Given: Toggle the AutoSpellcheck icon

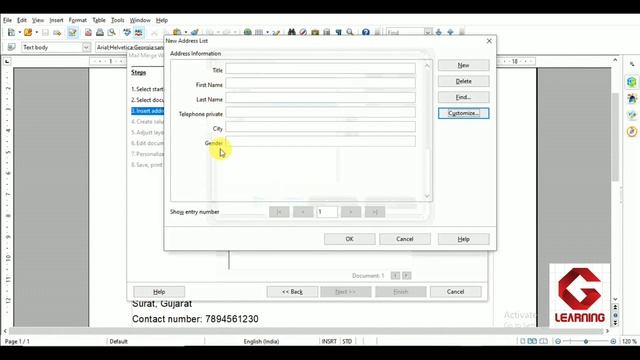Looking at the screenshot, I should click(x=139, y=32).
